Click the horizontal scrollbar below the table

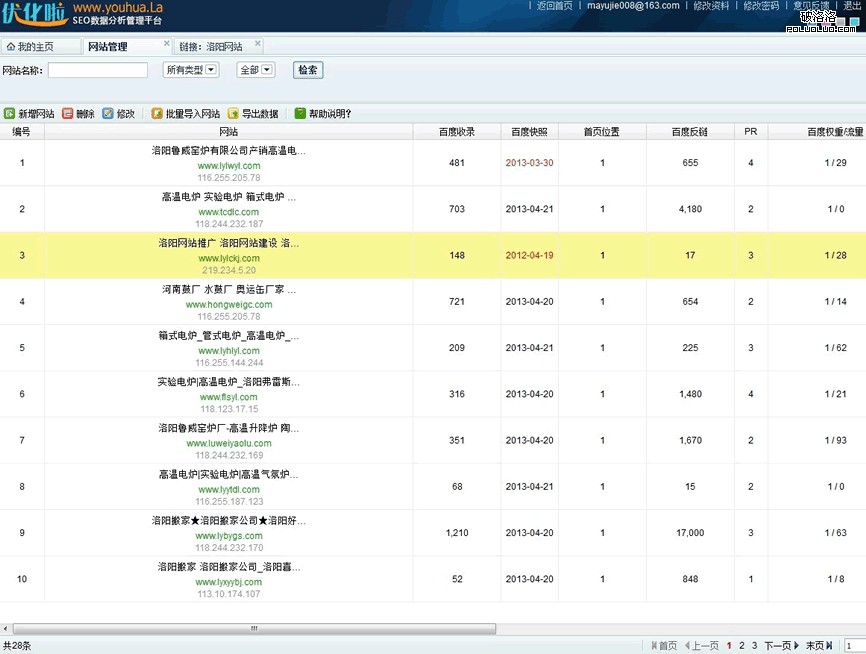point(253,628)
